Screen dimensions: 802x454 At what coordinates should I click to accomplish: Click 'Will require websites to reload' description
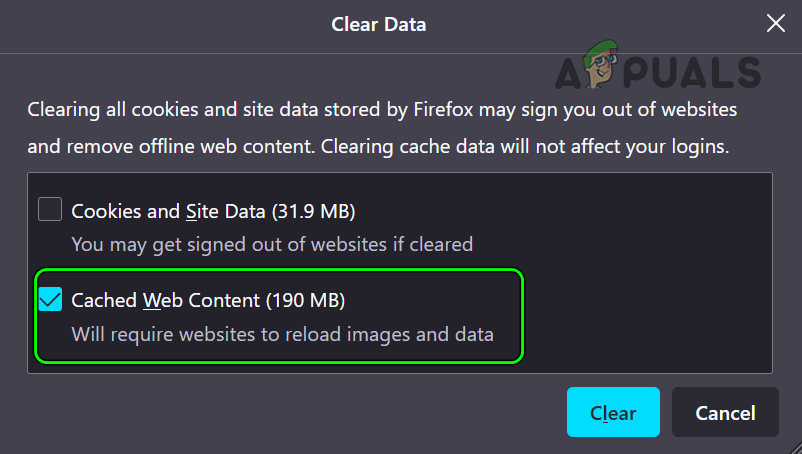click(x=282, y=334)
